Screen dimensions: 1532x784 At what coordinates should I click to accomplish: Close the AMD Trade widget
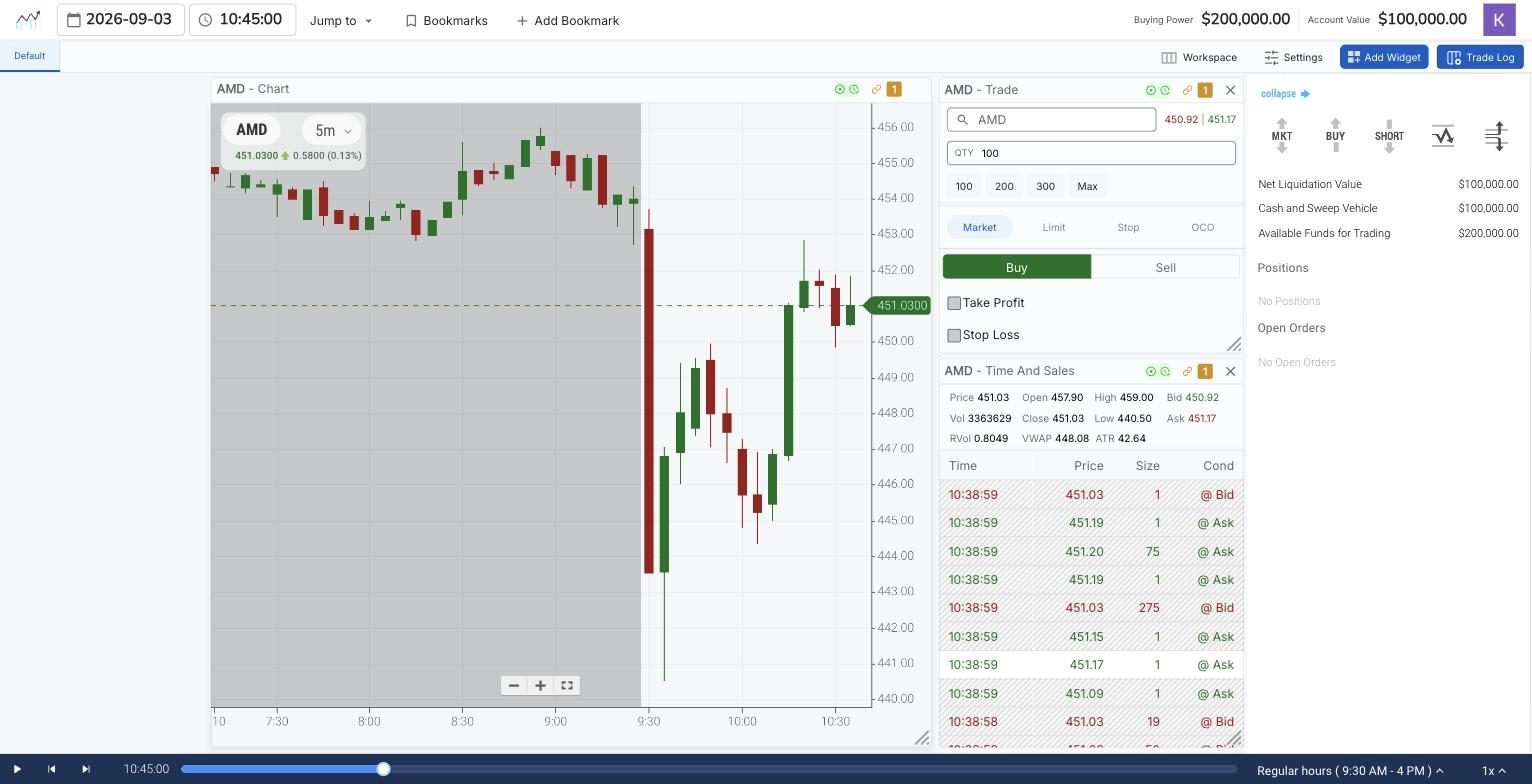tap(1231, 90)
